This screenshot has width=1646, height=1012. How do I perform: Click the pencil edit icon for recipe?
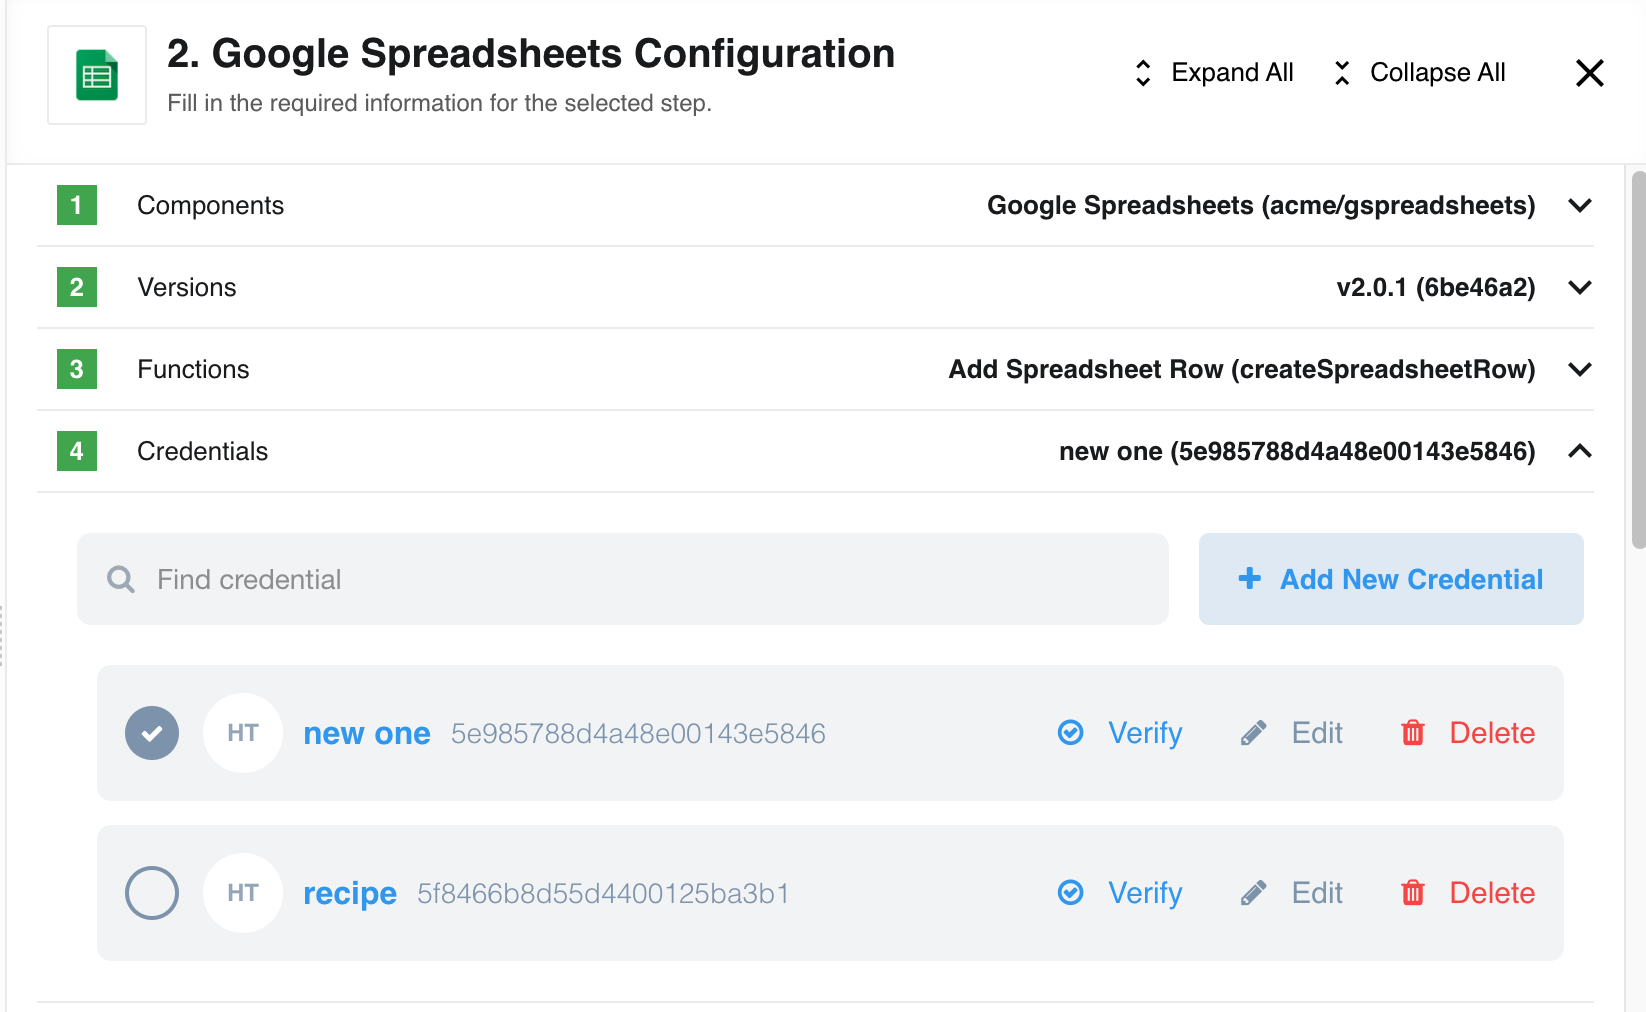1253,893
